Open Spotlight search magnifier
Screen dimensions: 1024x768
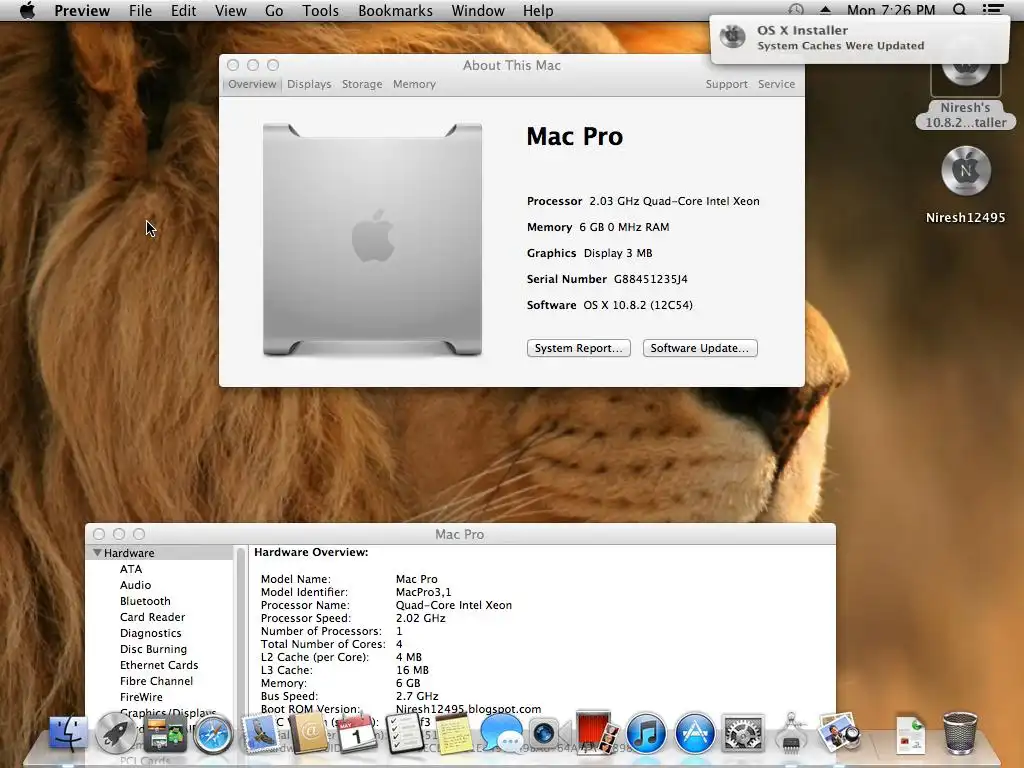959,10
